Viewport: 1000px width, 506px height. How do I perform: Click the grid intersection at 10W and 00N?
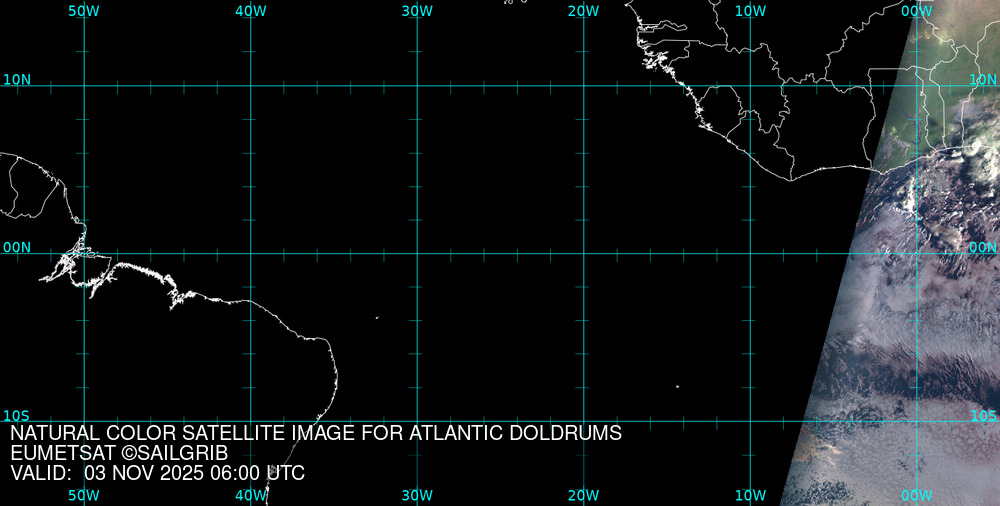coord(750,253)
